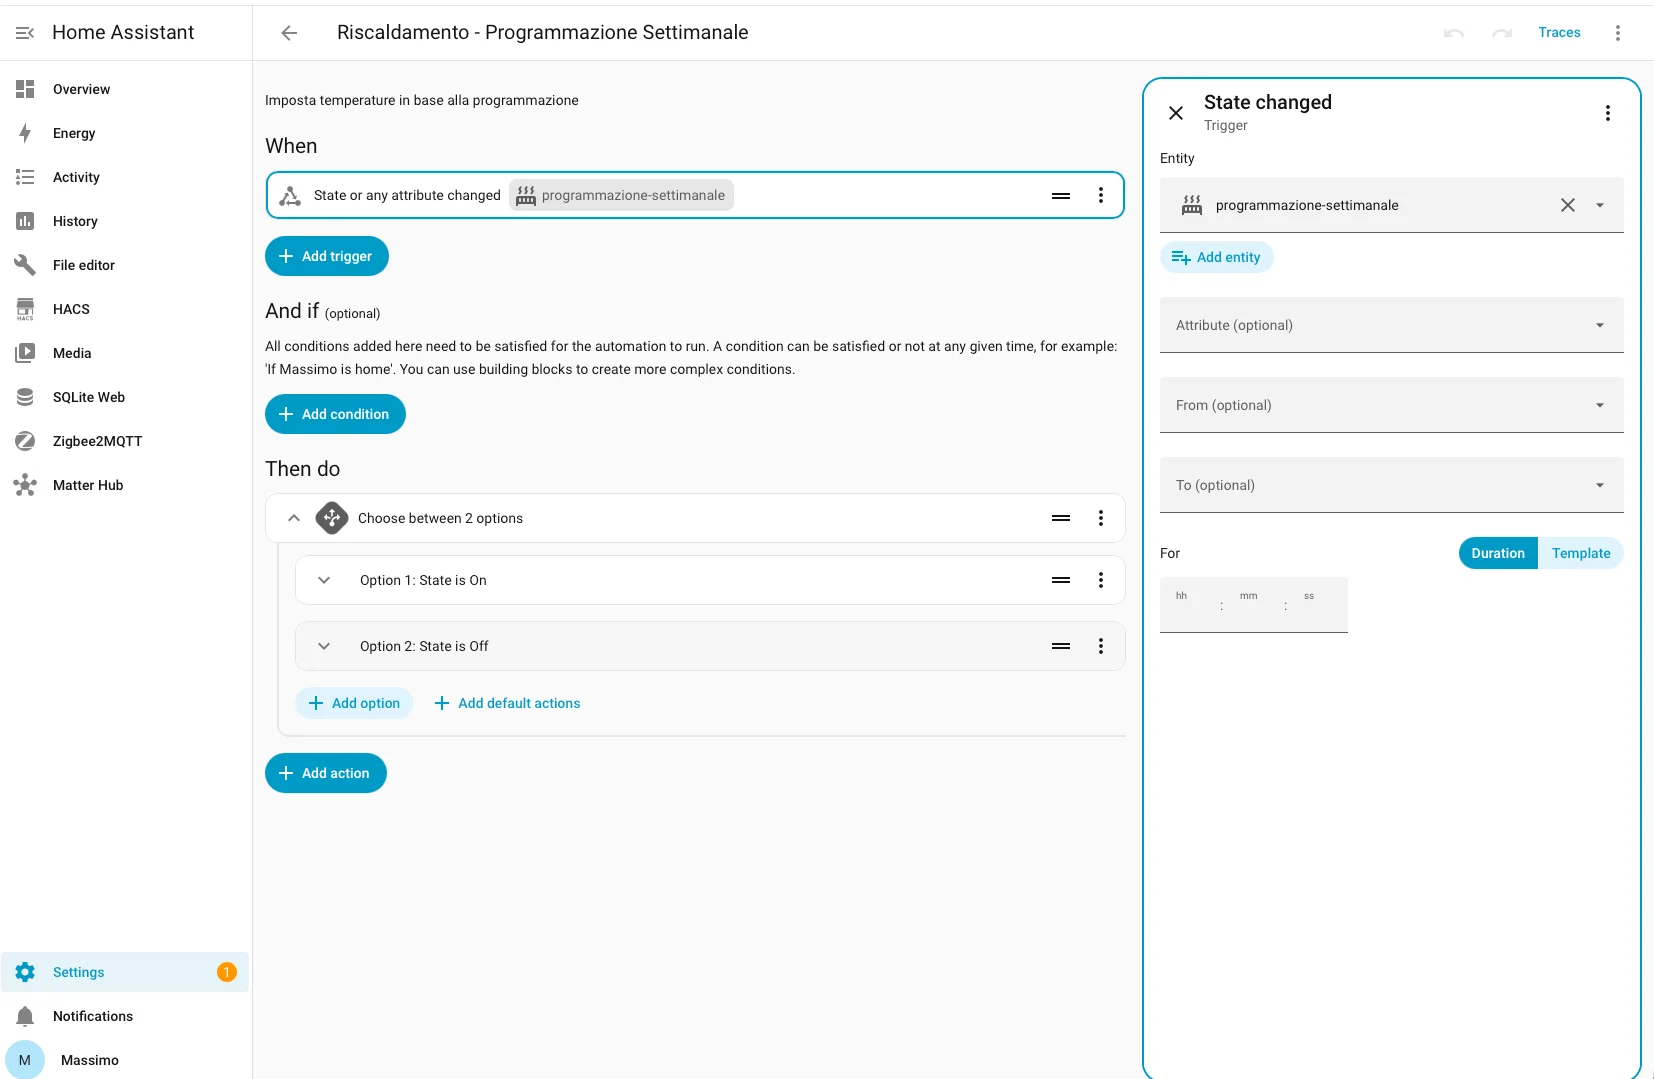The width and height of the screenshot is (1654, 1079).
Task: Open Overview dashboard
Action: [125, 89]
